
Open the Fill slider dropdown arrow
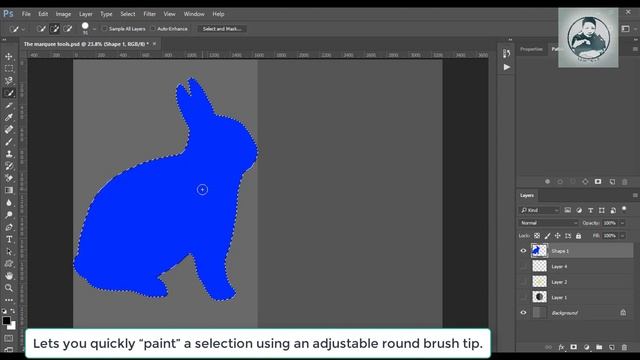tap(622, 236)
